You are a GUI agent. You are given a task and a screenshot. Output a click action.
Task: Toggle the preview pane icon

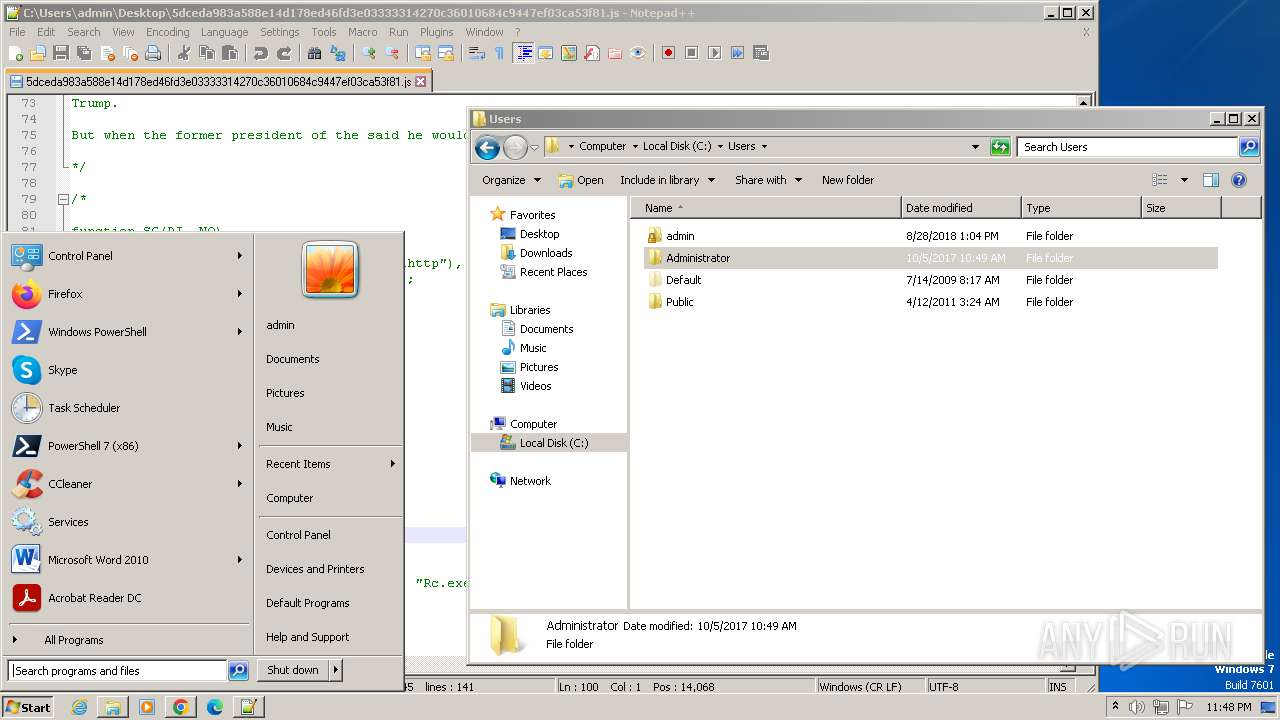click(1211, 180)
